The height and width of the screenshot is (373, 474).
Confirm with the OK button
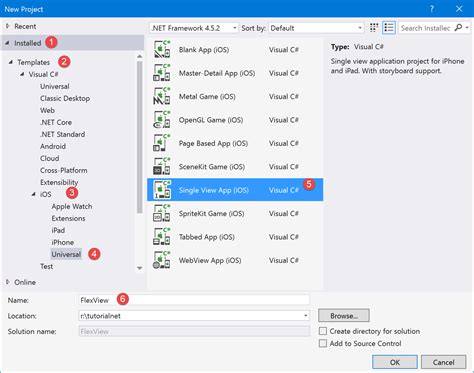pyautogui.click(x=395, y=362)
